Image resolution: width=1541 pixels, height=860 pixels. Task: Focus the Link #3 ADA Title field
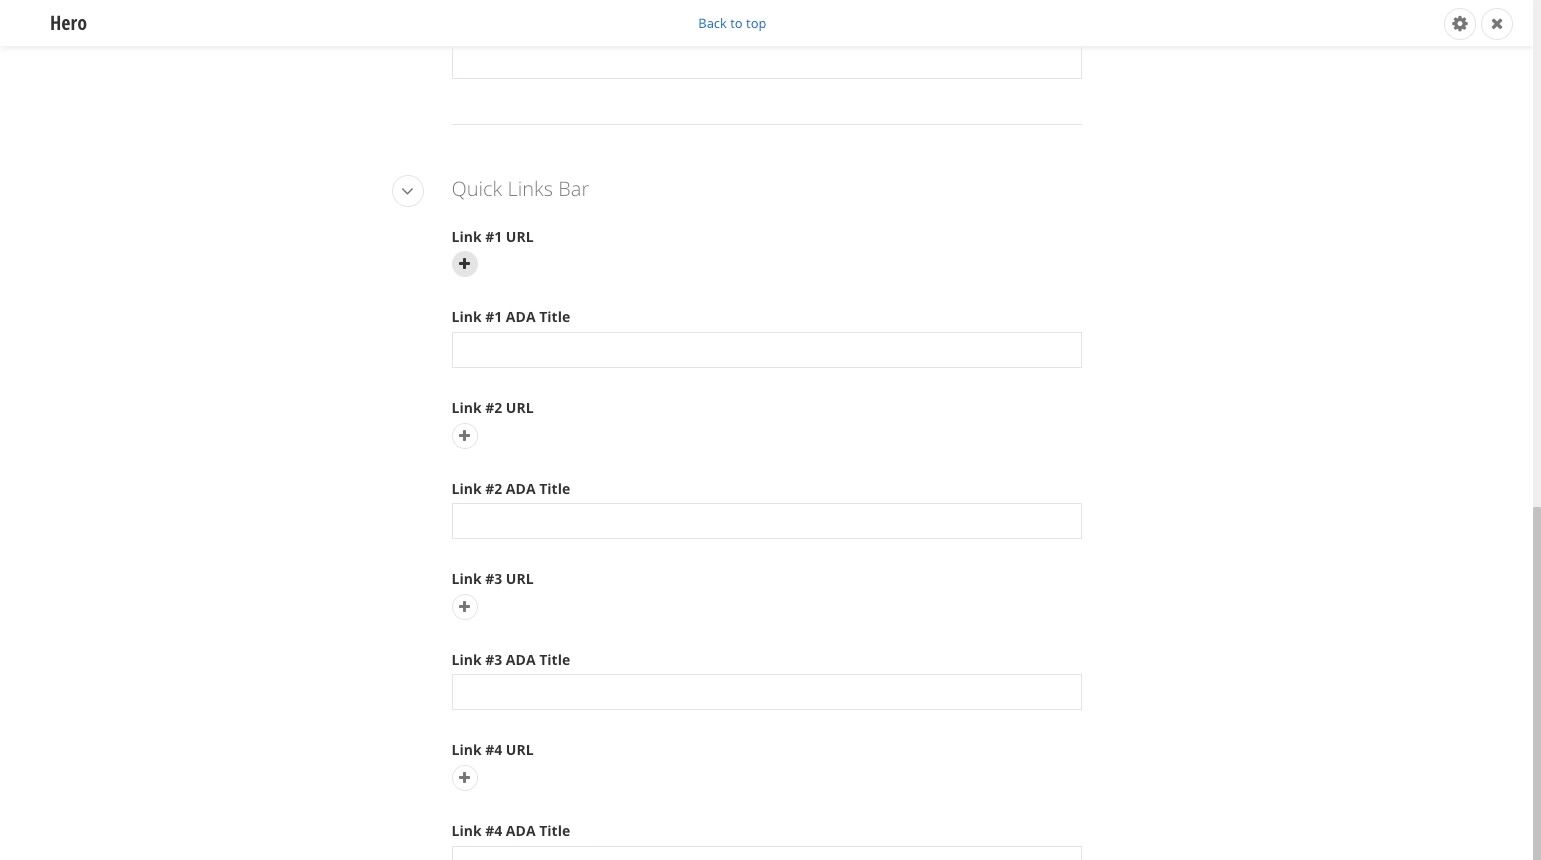click(x=767, y=692)
